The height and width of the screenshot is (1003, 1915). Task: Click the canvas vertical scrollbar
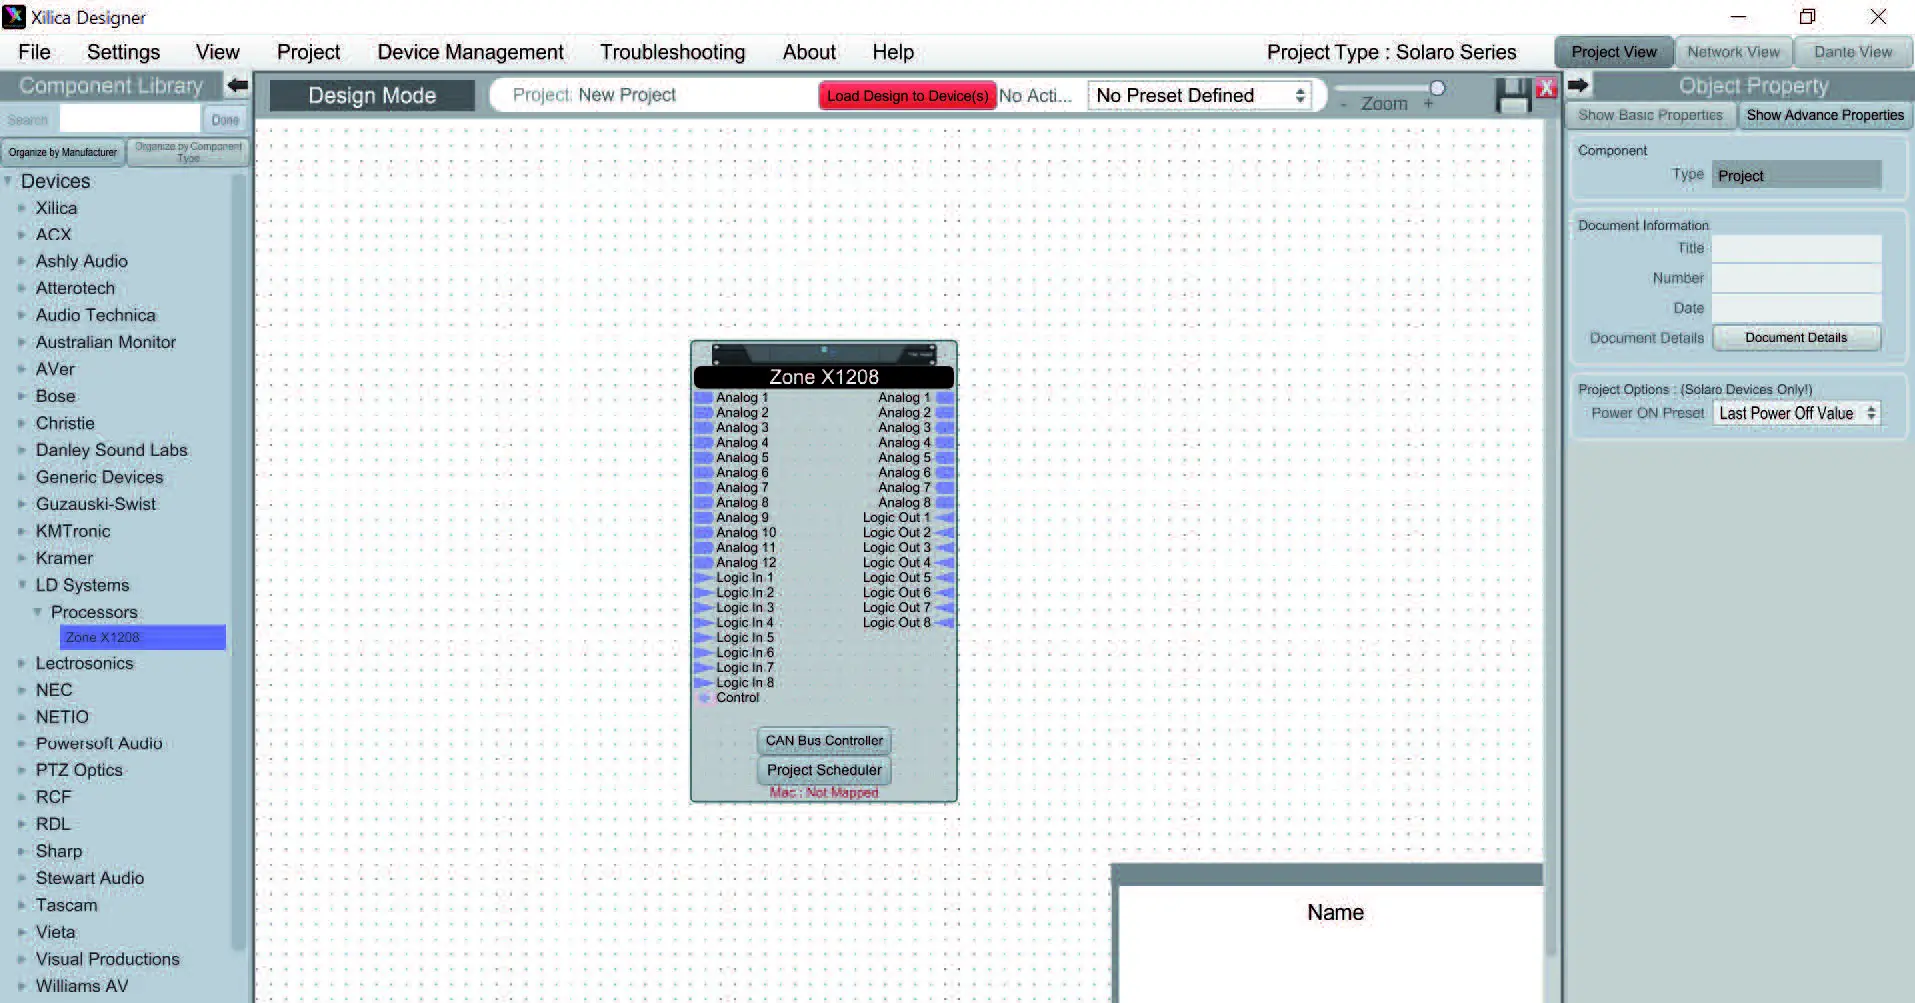click(1551, 540)
